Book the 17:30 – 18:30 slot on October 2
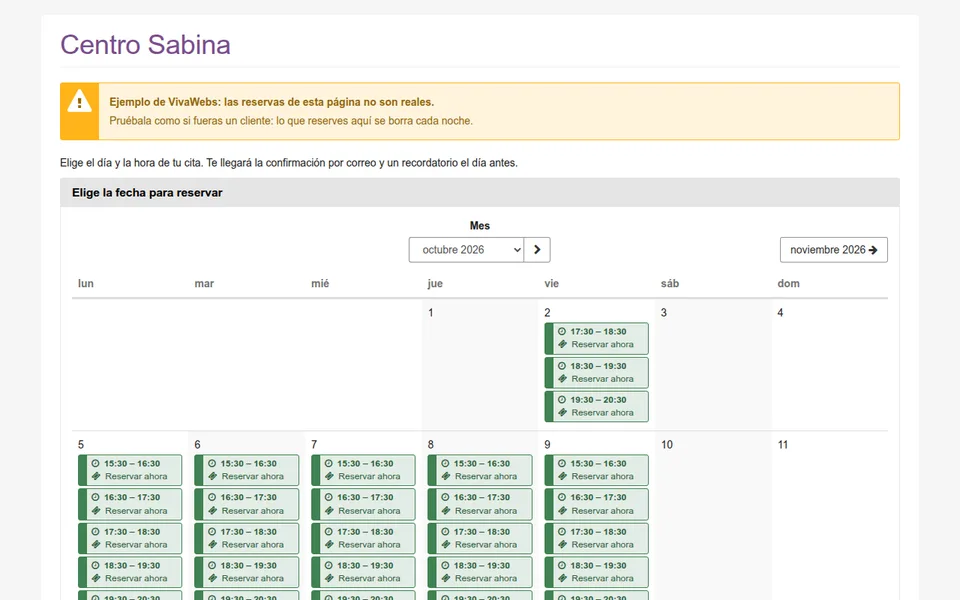Screen dimensions: 960x600 596,338
